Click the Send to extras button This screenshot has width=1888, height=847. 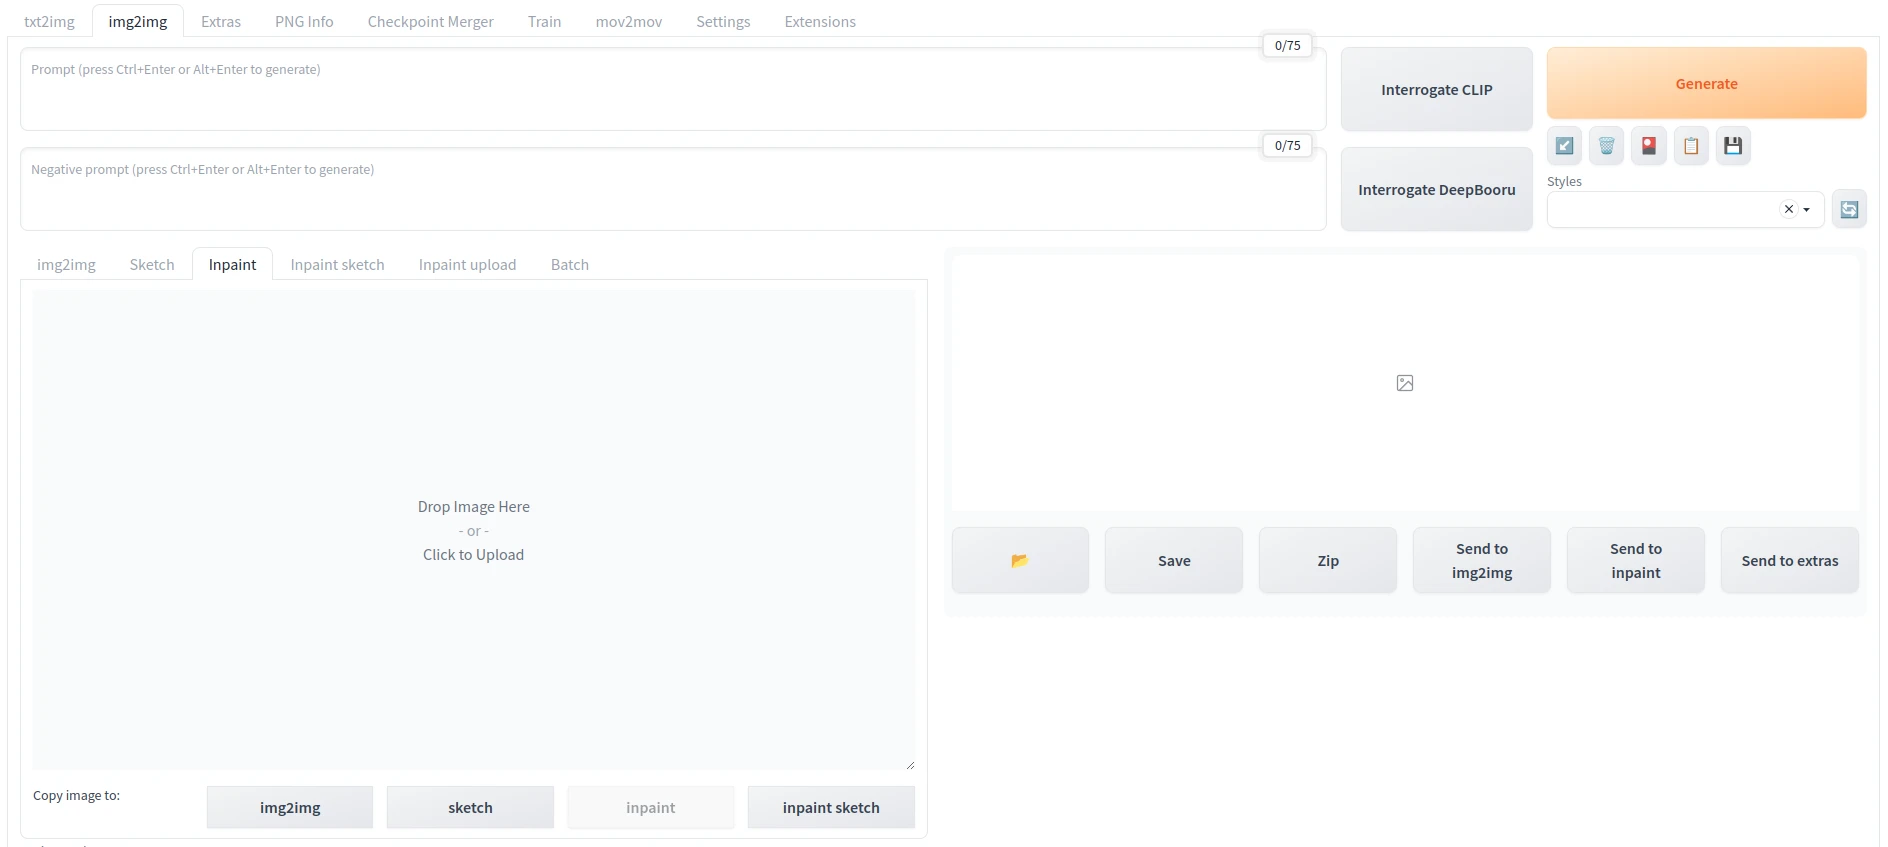click(1789, 561)
